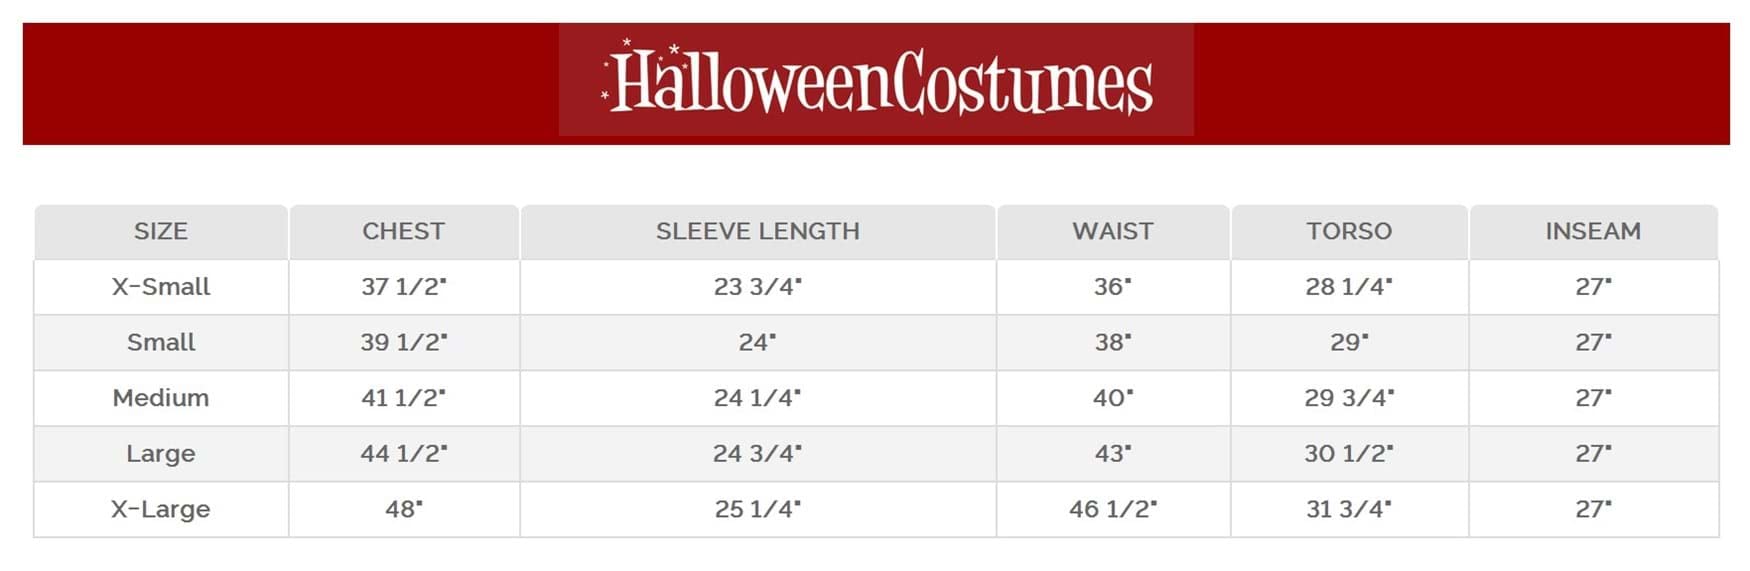Select the TORSO column header
This screenshot has height=571, width=1750.
[x=1348, y=231]
